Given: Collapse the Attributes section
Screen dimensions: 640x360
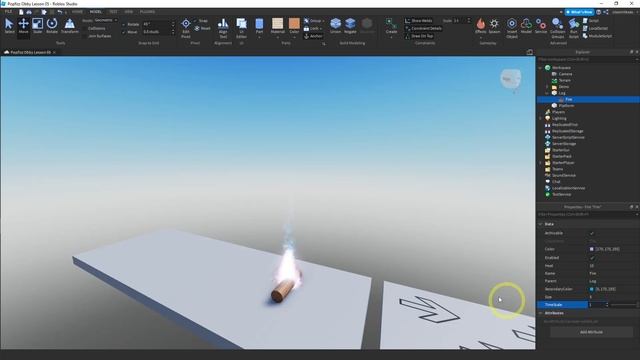Looking at the screenshot, I should [x=540, y=313].
